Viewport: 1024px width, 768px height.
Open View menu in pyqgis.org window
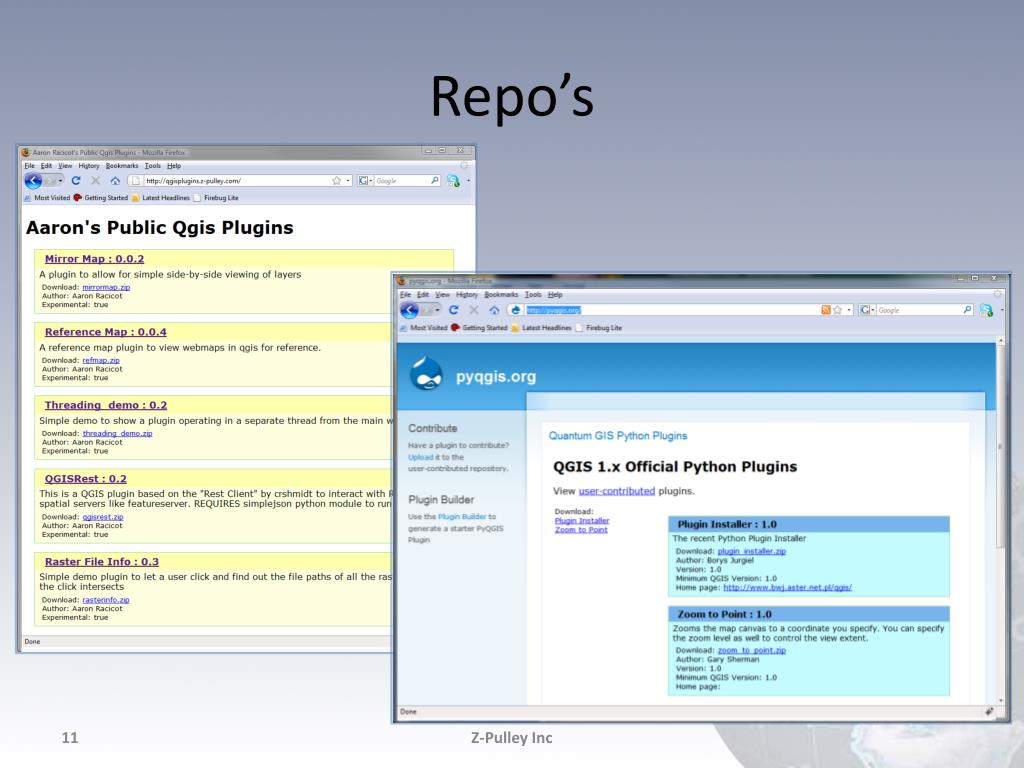click(443, 295)
